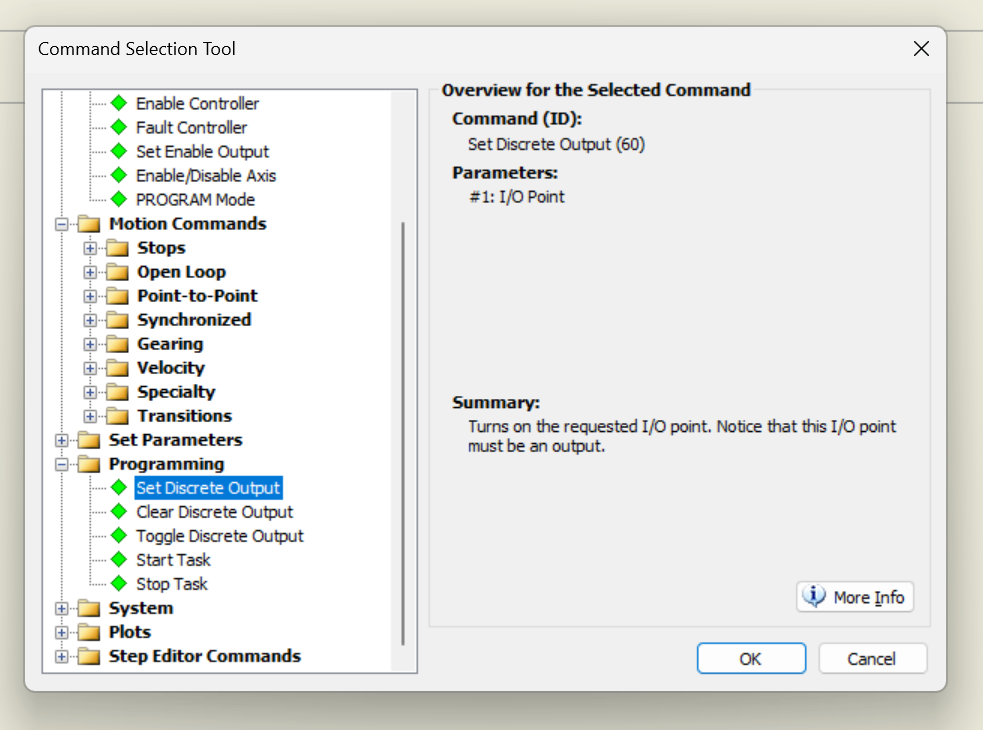Expand the Specialty subfolder
The width and height of the screenshot is (983, 730).
(x=90, y=393)
